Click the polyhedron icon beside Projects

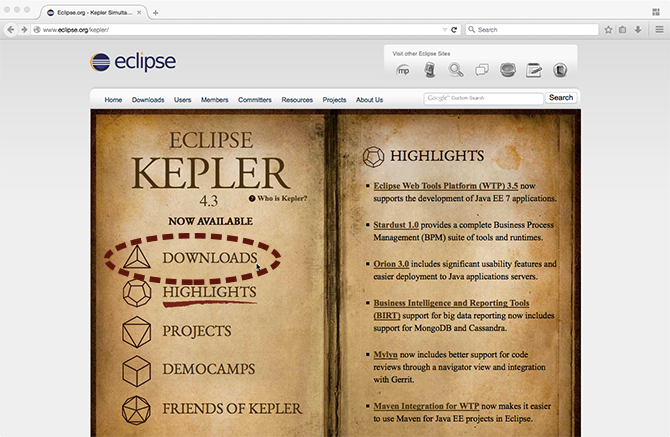tap(137, 331)
